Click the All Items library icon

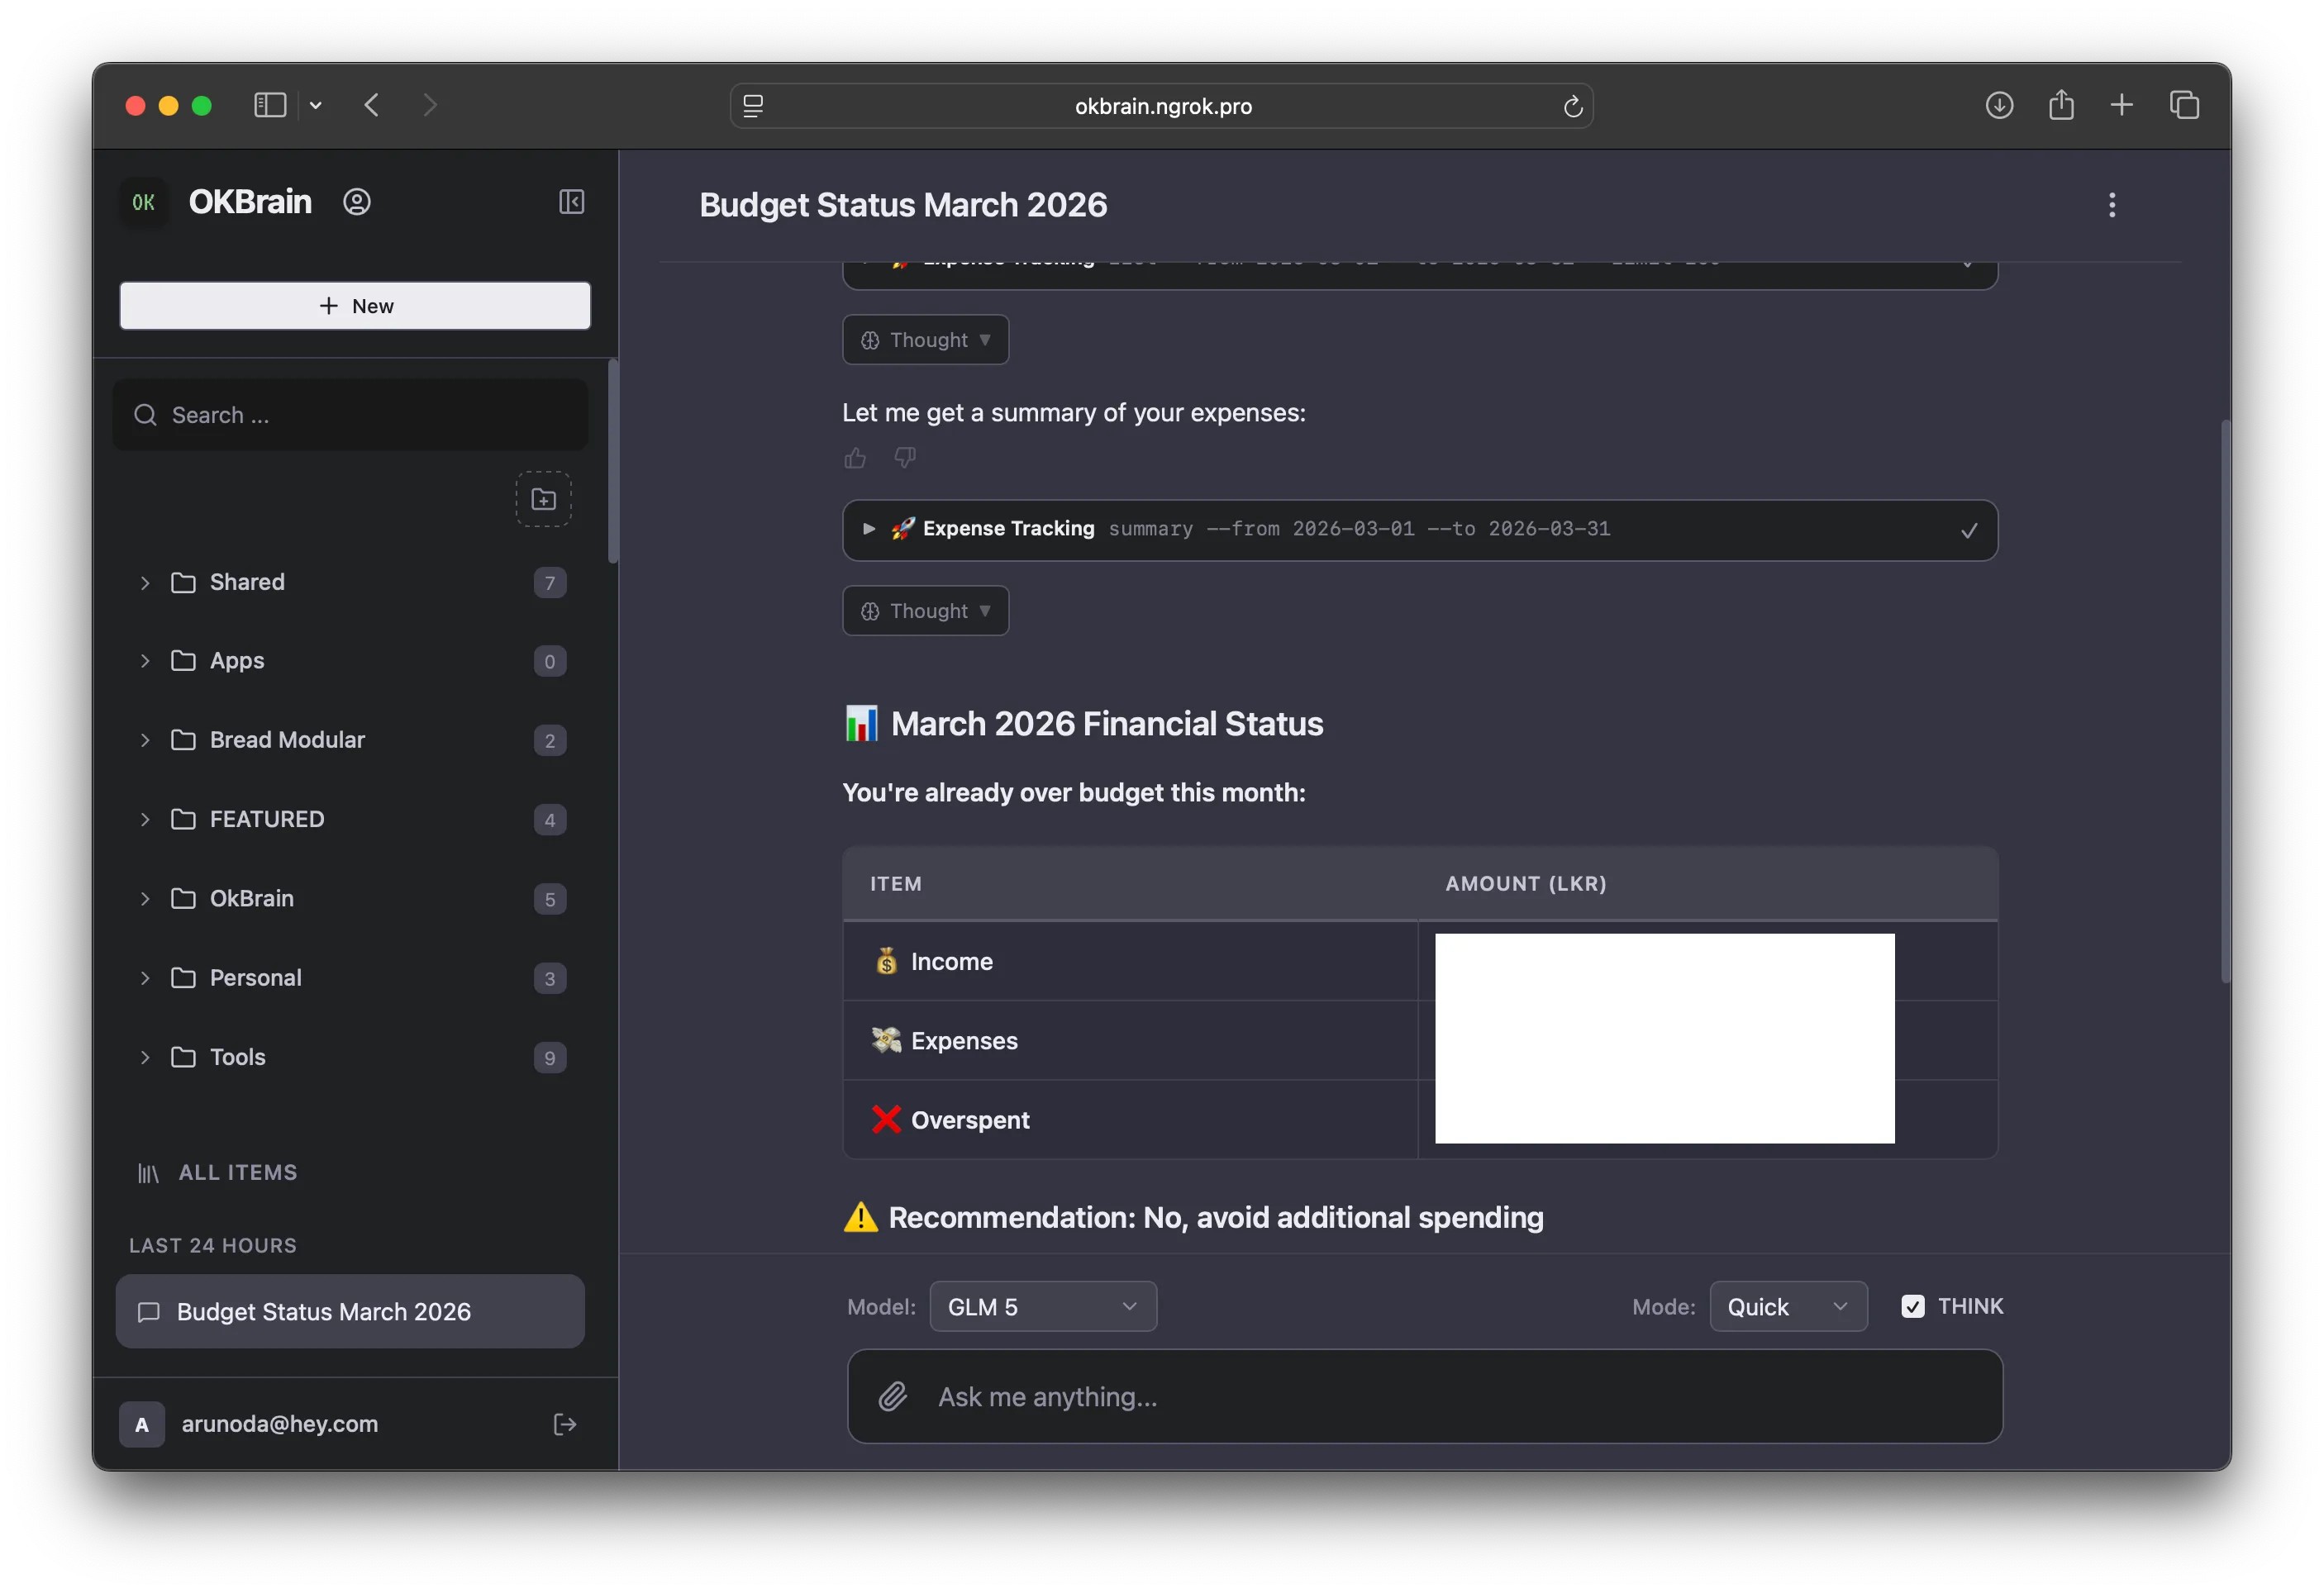click(148, 1173)
